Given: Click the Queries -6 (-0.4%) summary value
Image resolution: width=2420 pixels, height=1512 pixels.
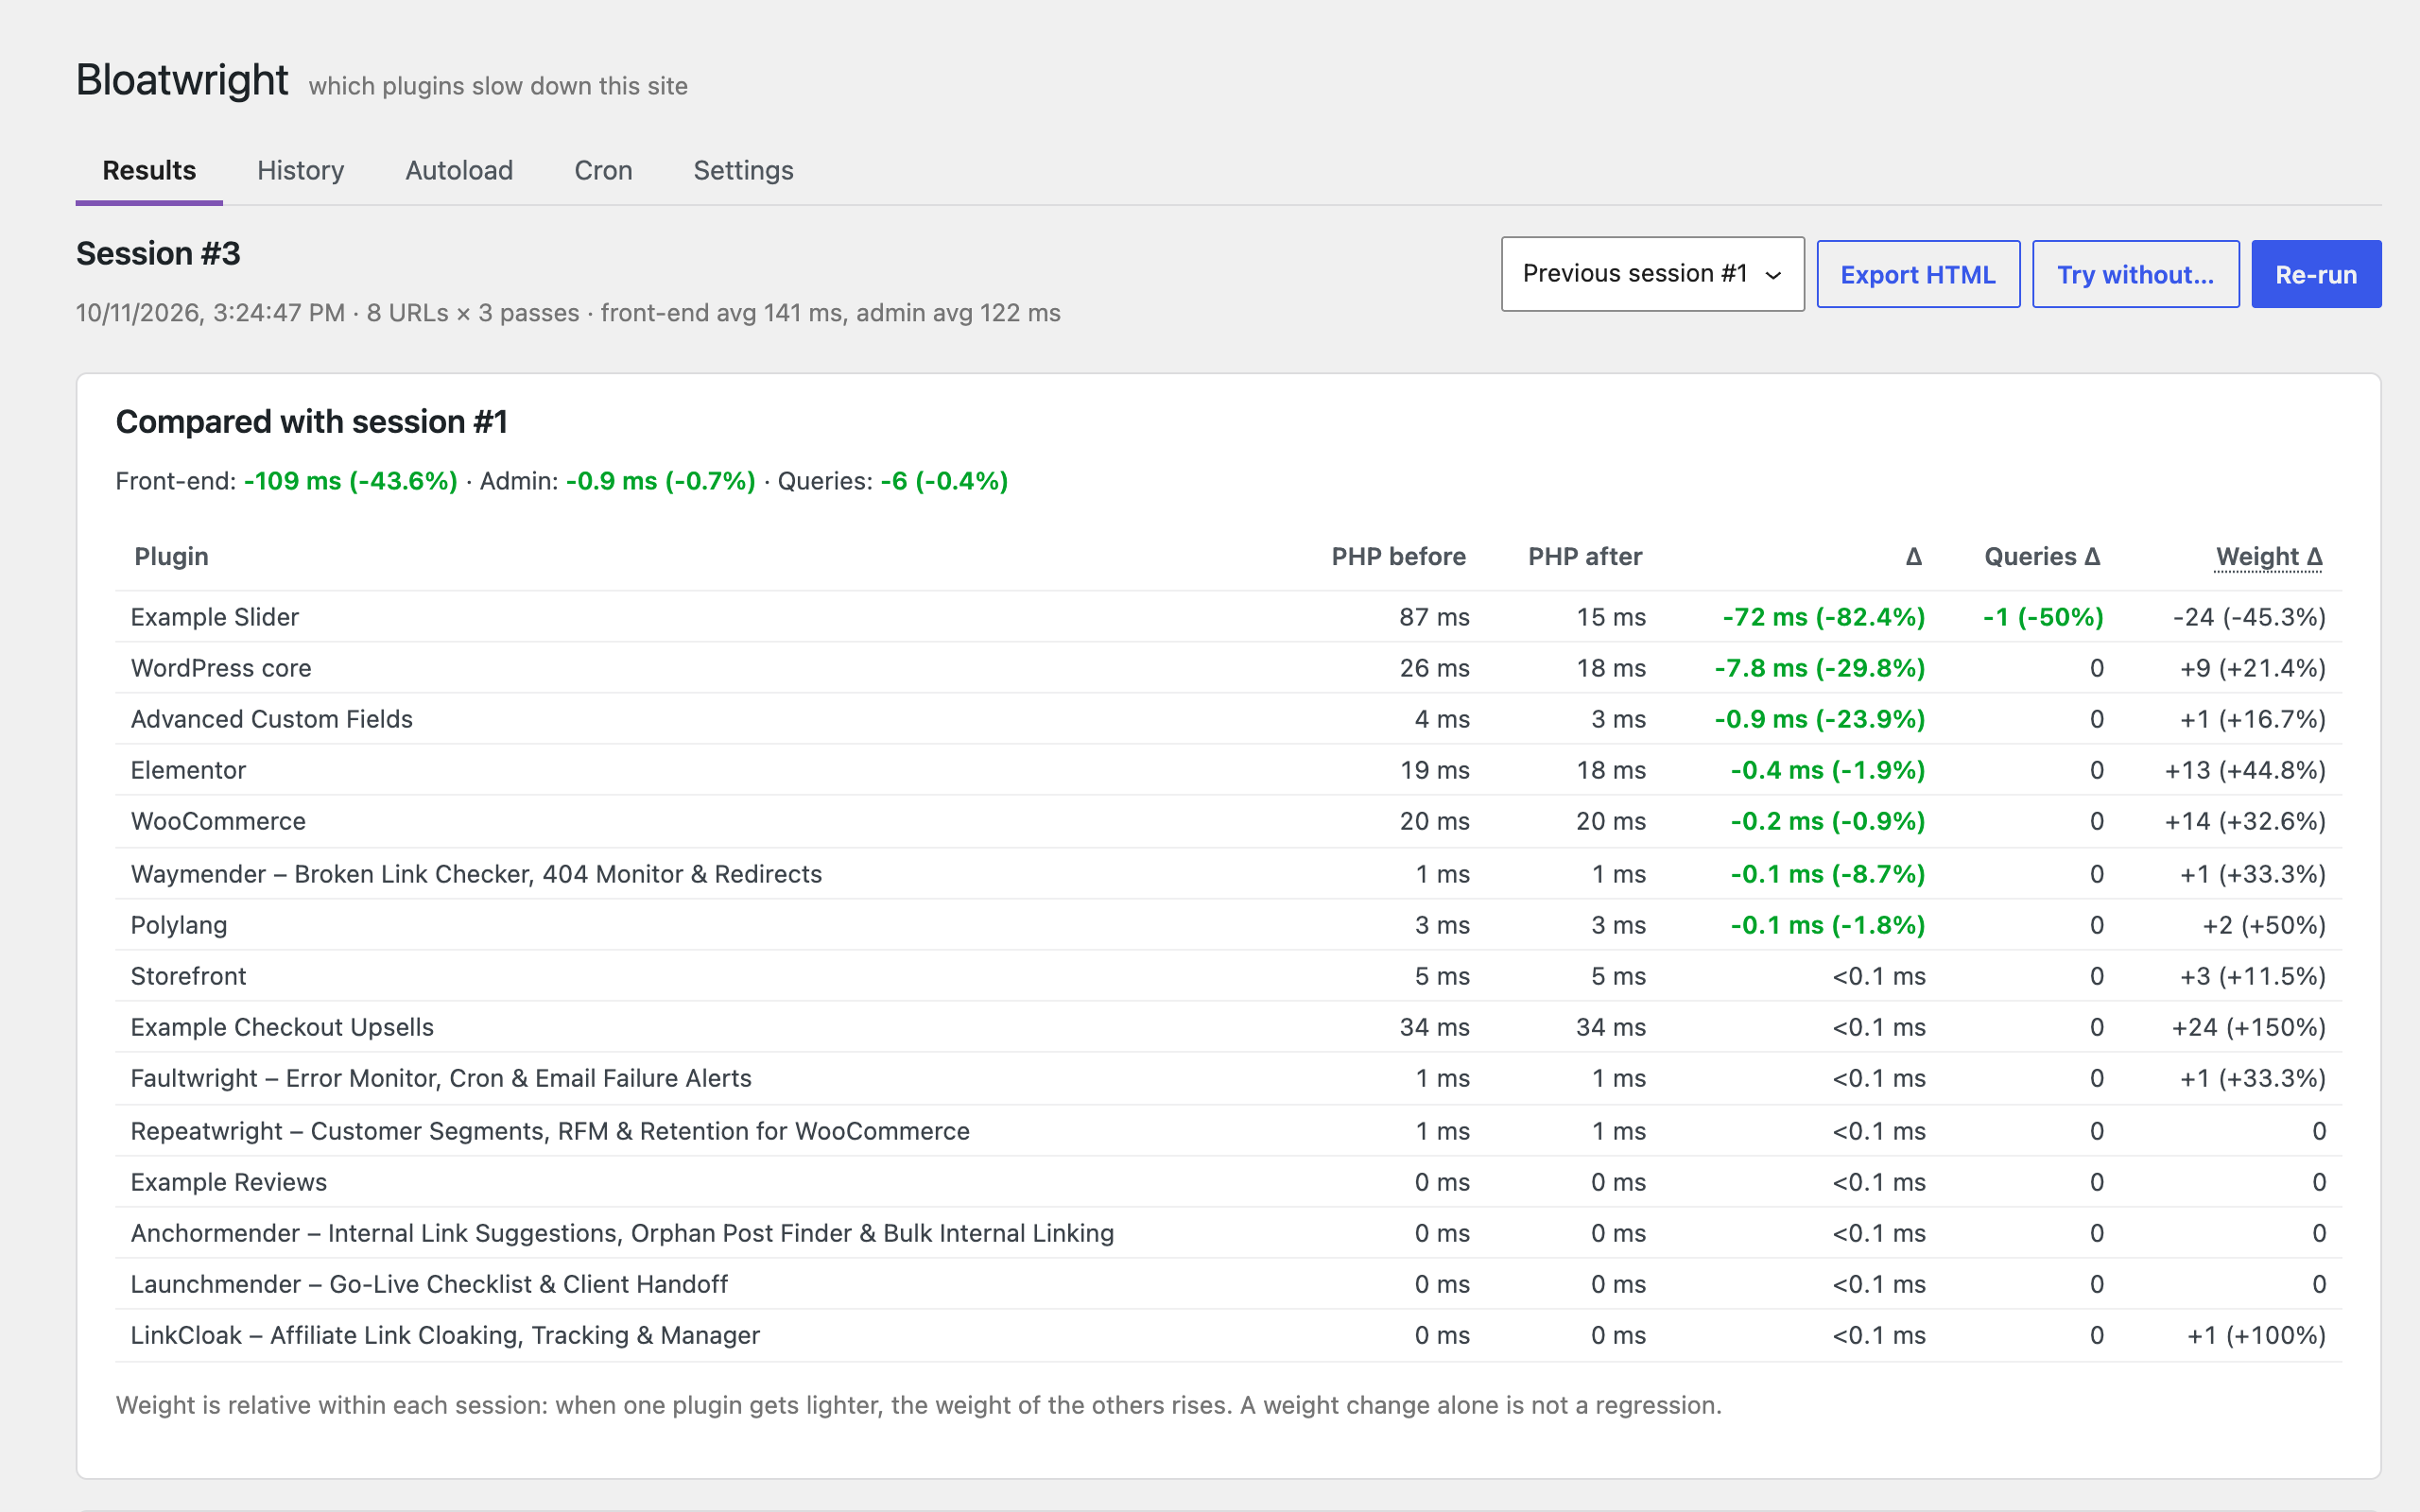Looking at the screenshot, I should (944, 481).
